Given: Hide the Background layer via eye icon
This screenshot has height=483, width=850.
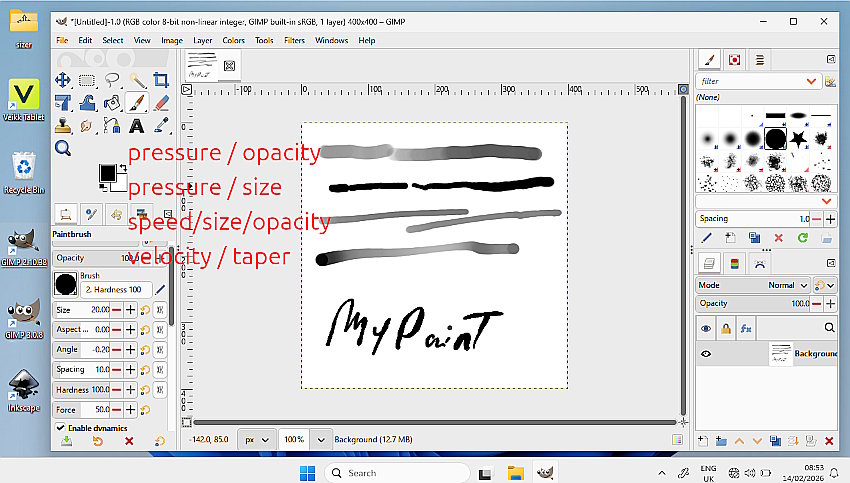Looking at the screenshot, I should click(706, 353).
